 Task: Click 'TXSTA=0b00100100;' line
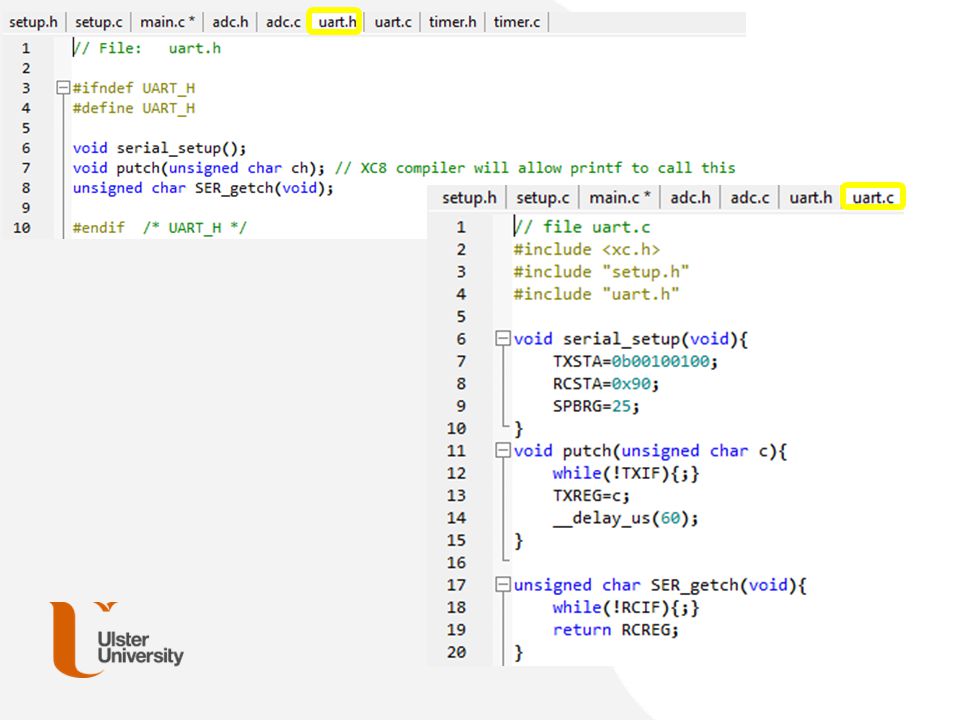635,361
